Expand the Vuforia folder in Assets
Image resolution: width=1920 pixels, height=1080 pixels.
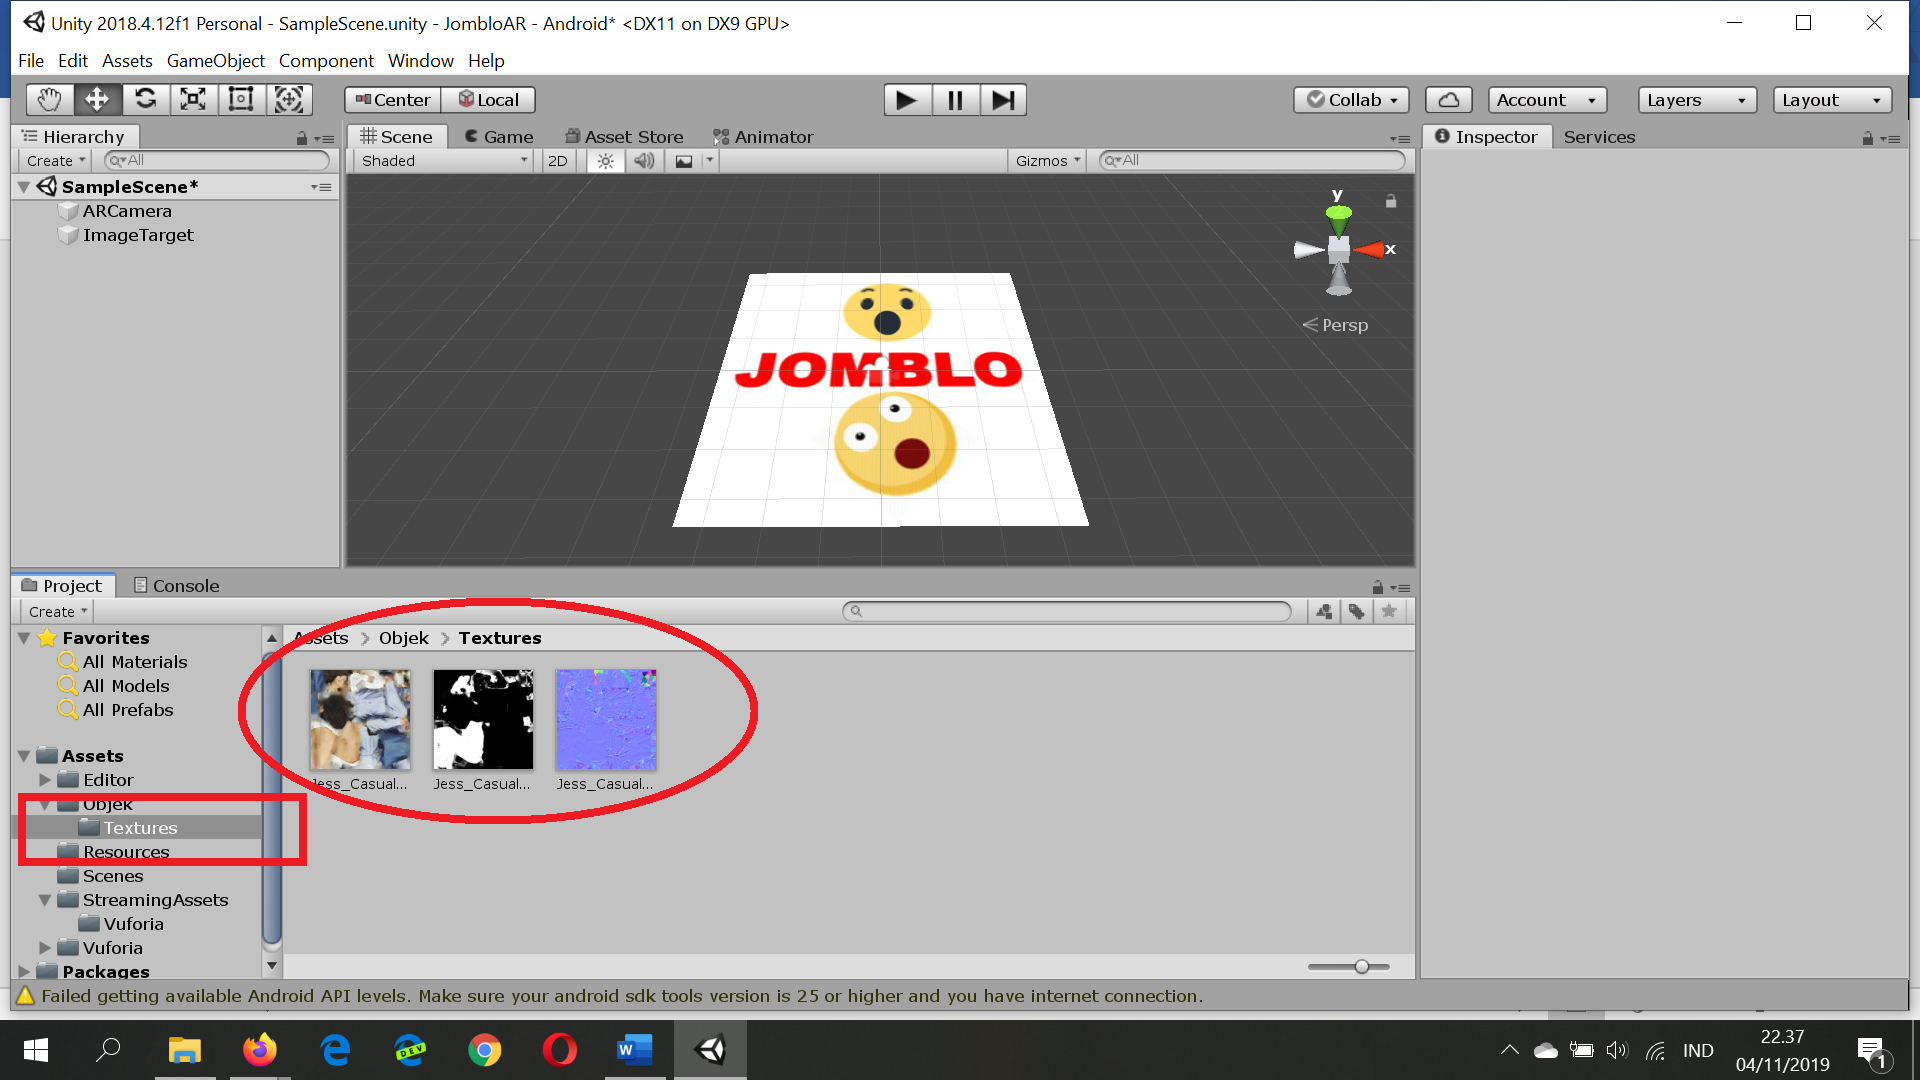coord(45,948)
